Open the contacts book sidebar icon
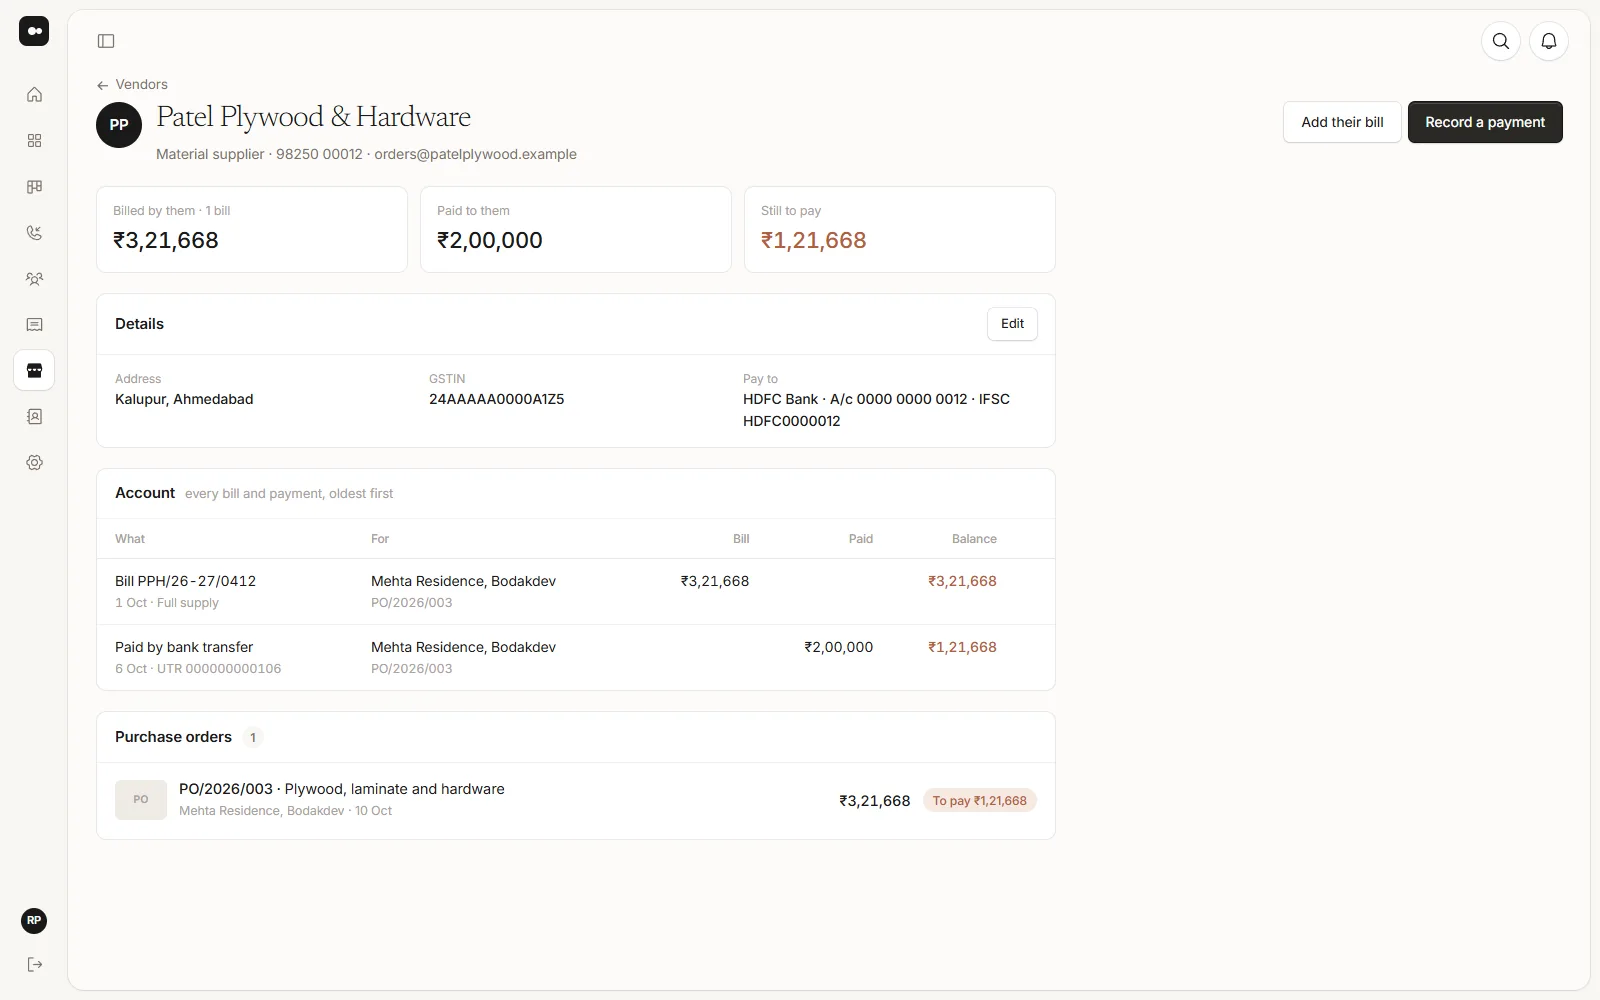 34,417
